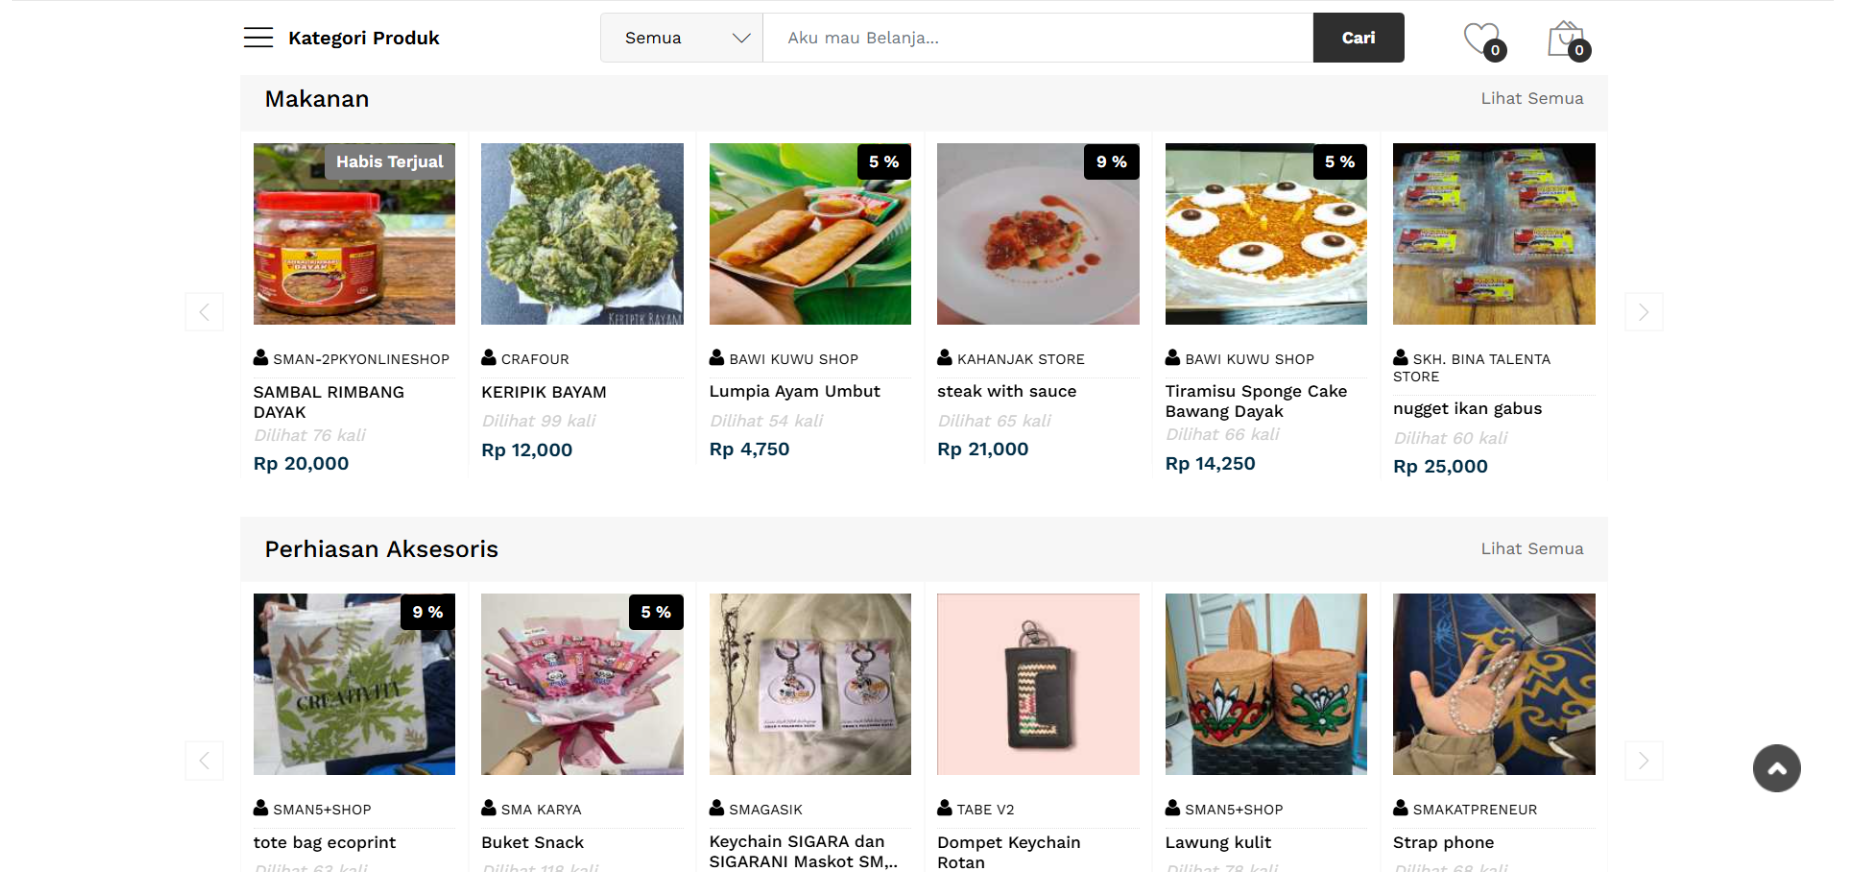Image resolution: width=1855 pixels, height=872 pixels.
Task: Click previous arrow in Perhiasan Aksesoris carousel
Action: pos(204,761)
